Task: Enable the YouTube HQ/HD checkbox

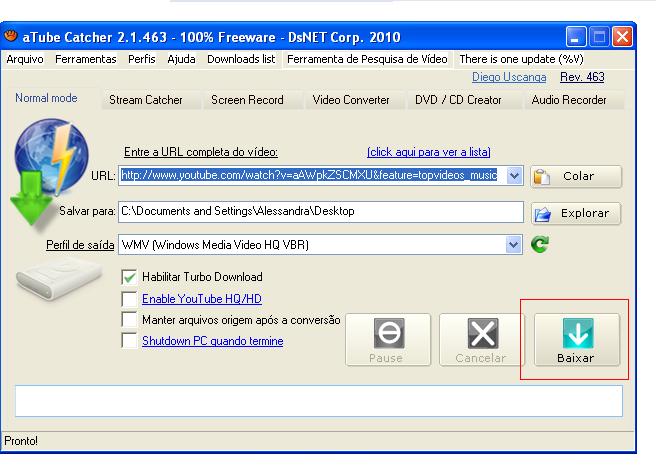Action: (x=129, y=298)
